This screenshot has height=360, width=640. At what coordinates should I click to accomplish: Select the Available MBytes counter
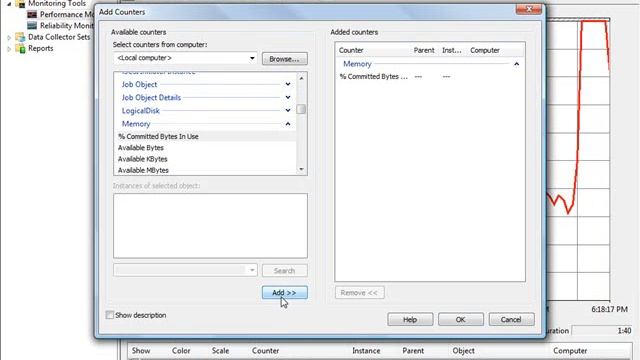tap(205, 170)
